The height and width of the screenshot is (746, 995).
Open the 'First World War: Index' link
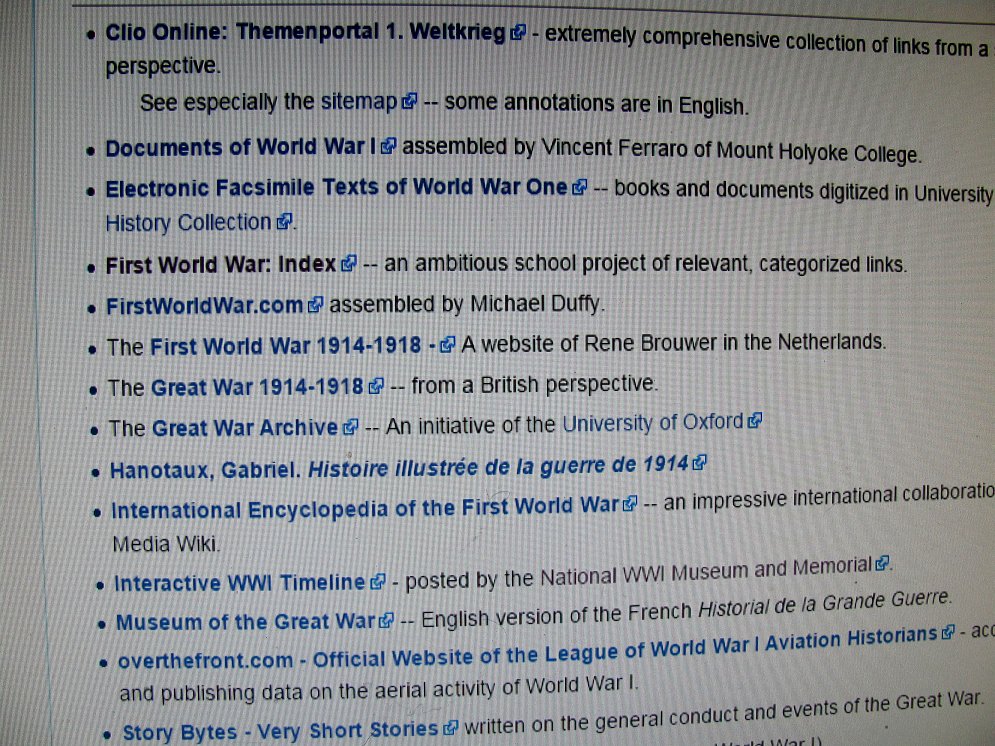pos(221,265)
